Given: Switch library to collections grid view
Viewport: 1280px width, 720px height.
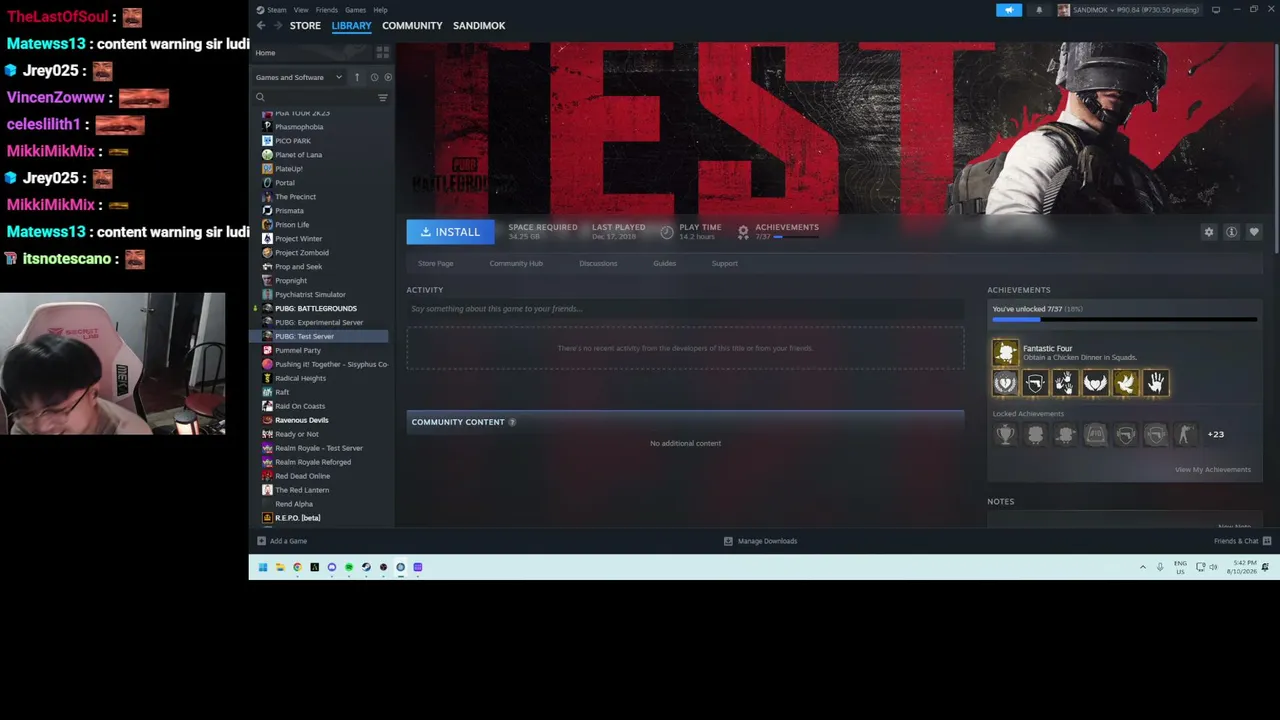Looking at the screenshot, I should point(382,52).
